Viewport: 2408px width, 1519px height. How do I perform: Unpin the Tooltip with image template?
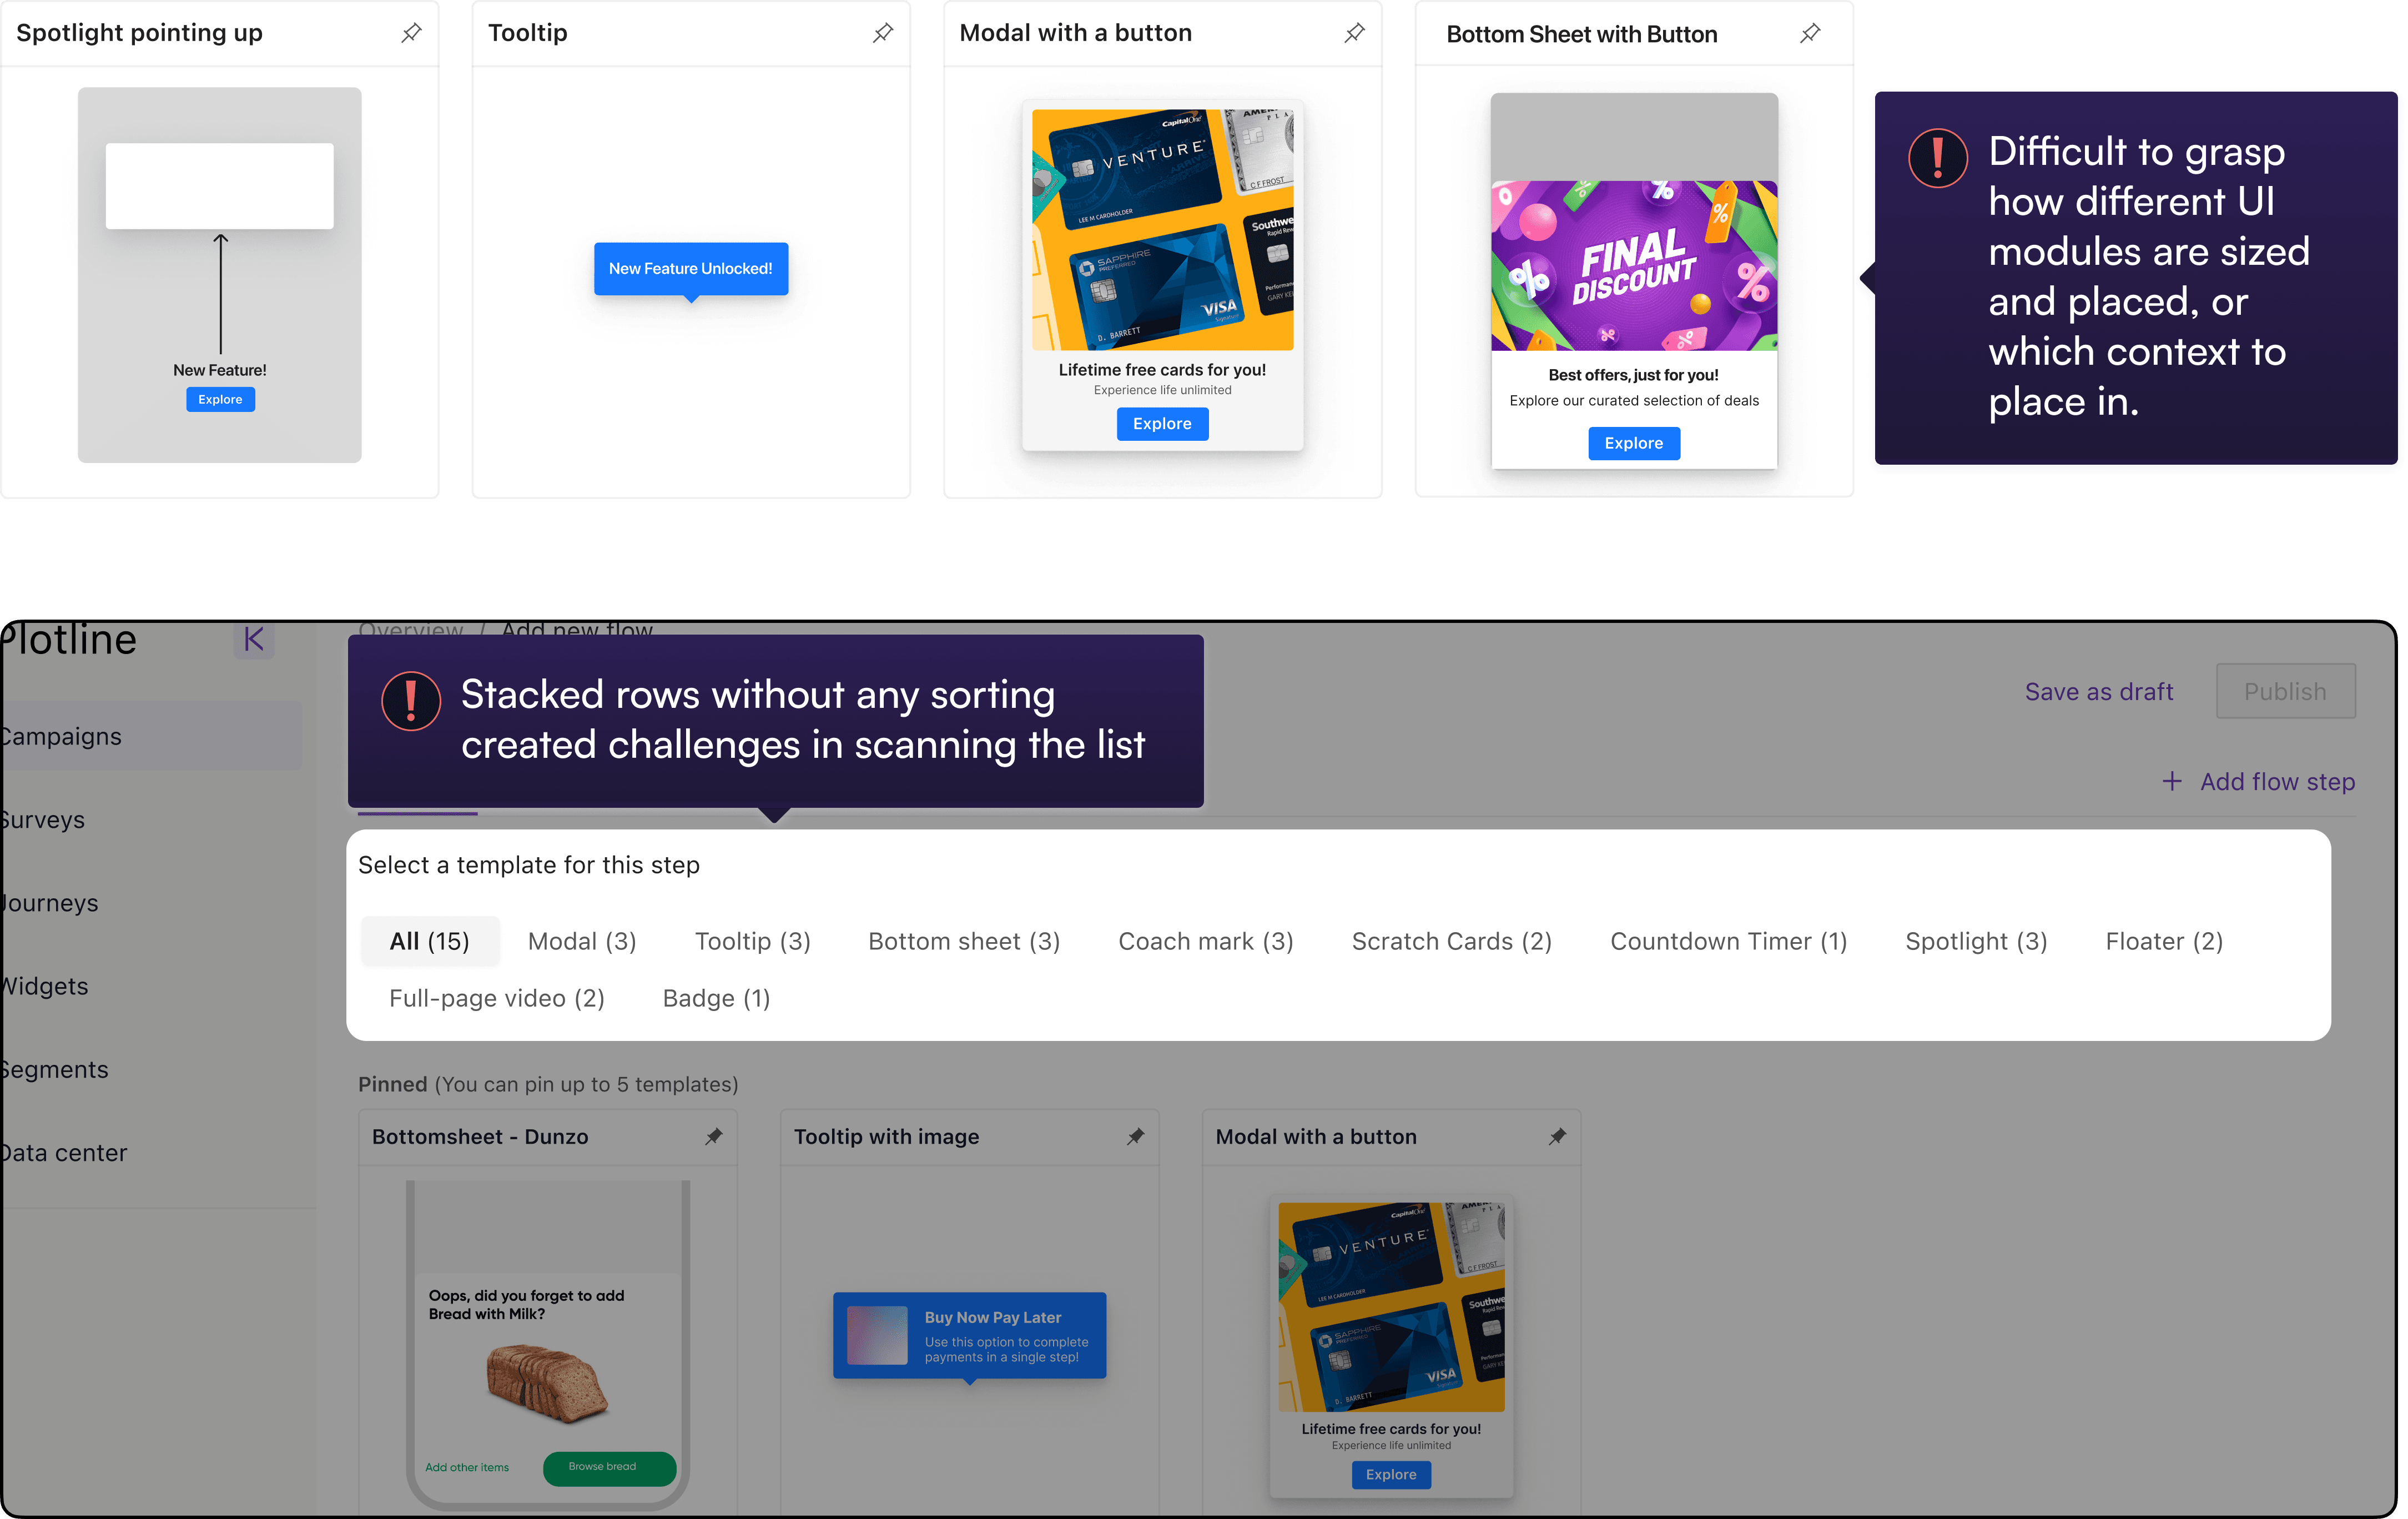[1135, 1136]
